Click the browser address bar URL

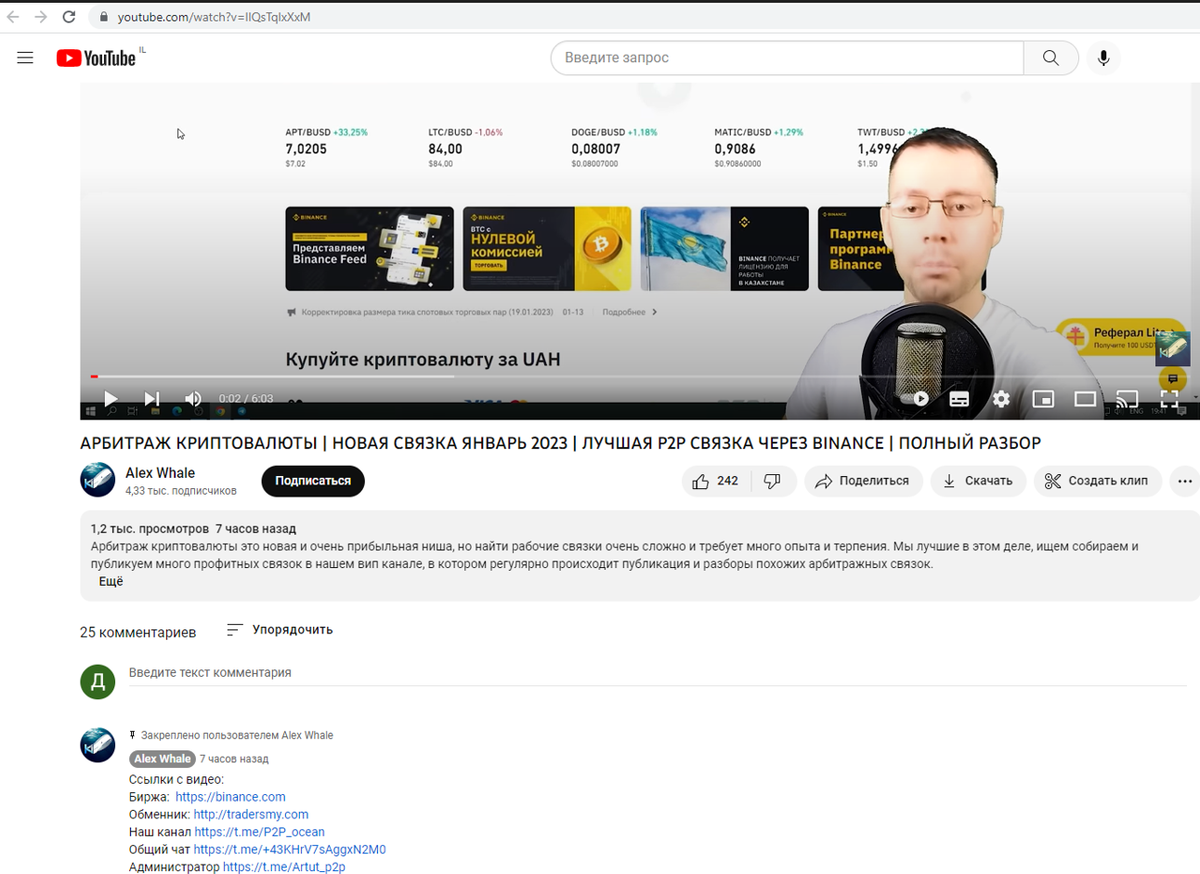click(214, 17)
